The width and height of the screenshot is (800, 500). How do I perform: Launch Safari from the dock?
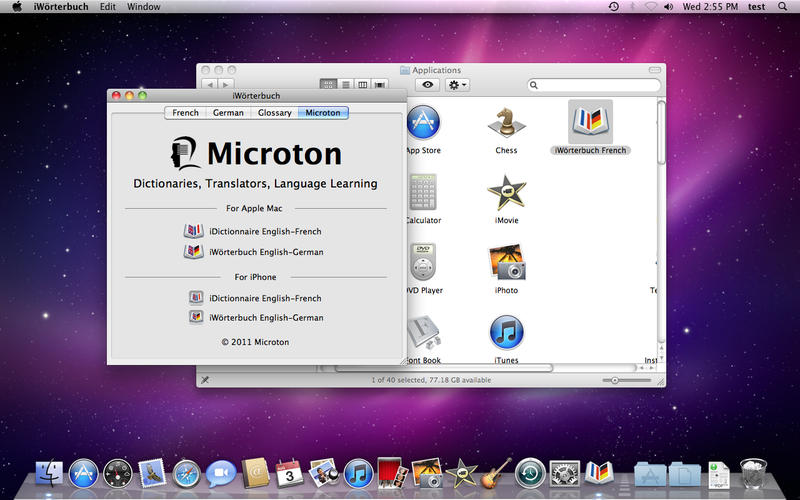point(186,473)
